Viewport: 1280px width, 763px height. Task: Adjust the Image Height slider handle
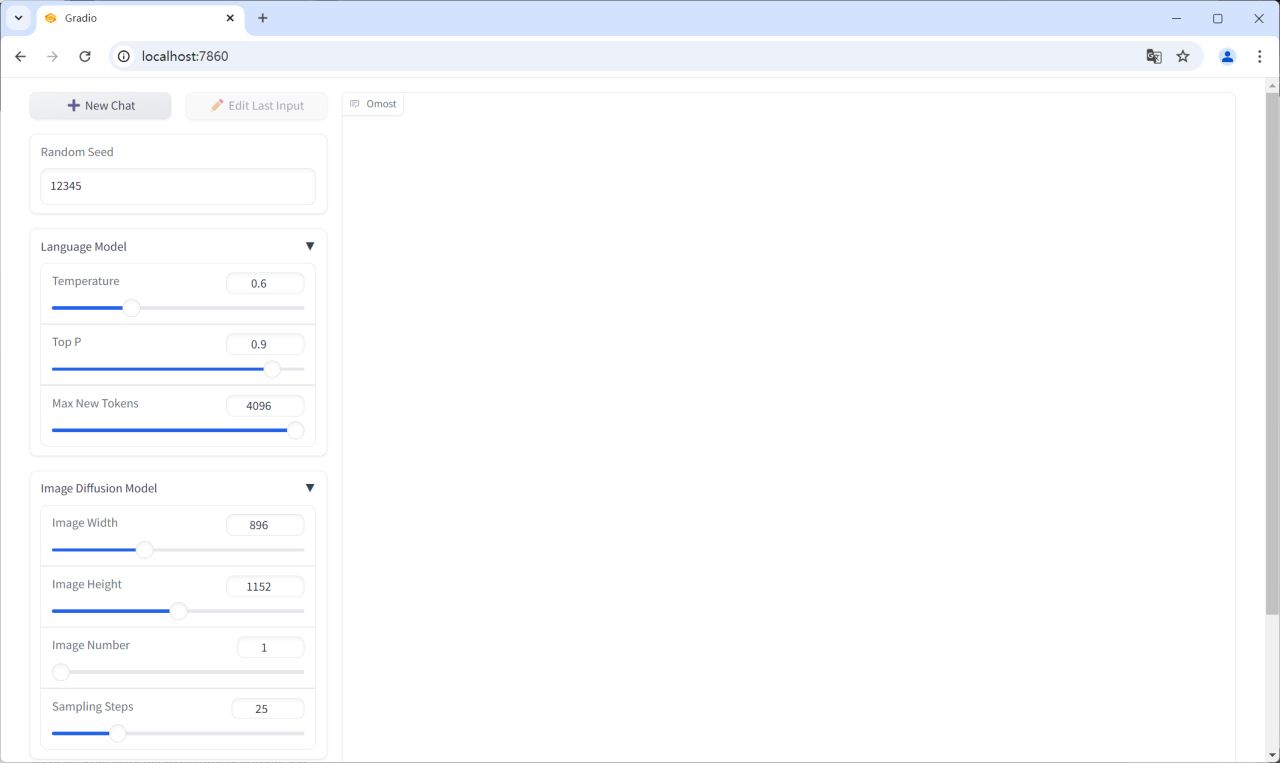coord(178,611)
